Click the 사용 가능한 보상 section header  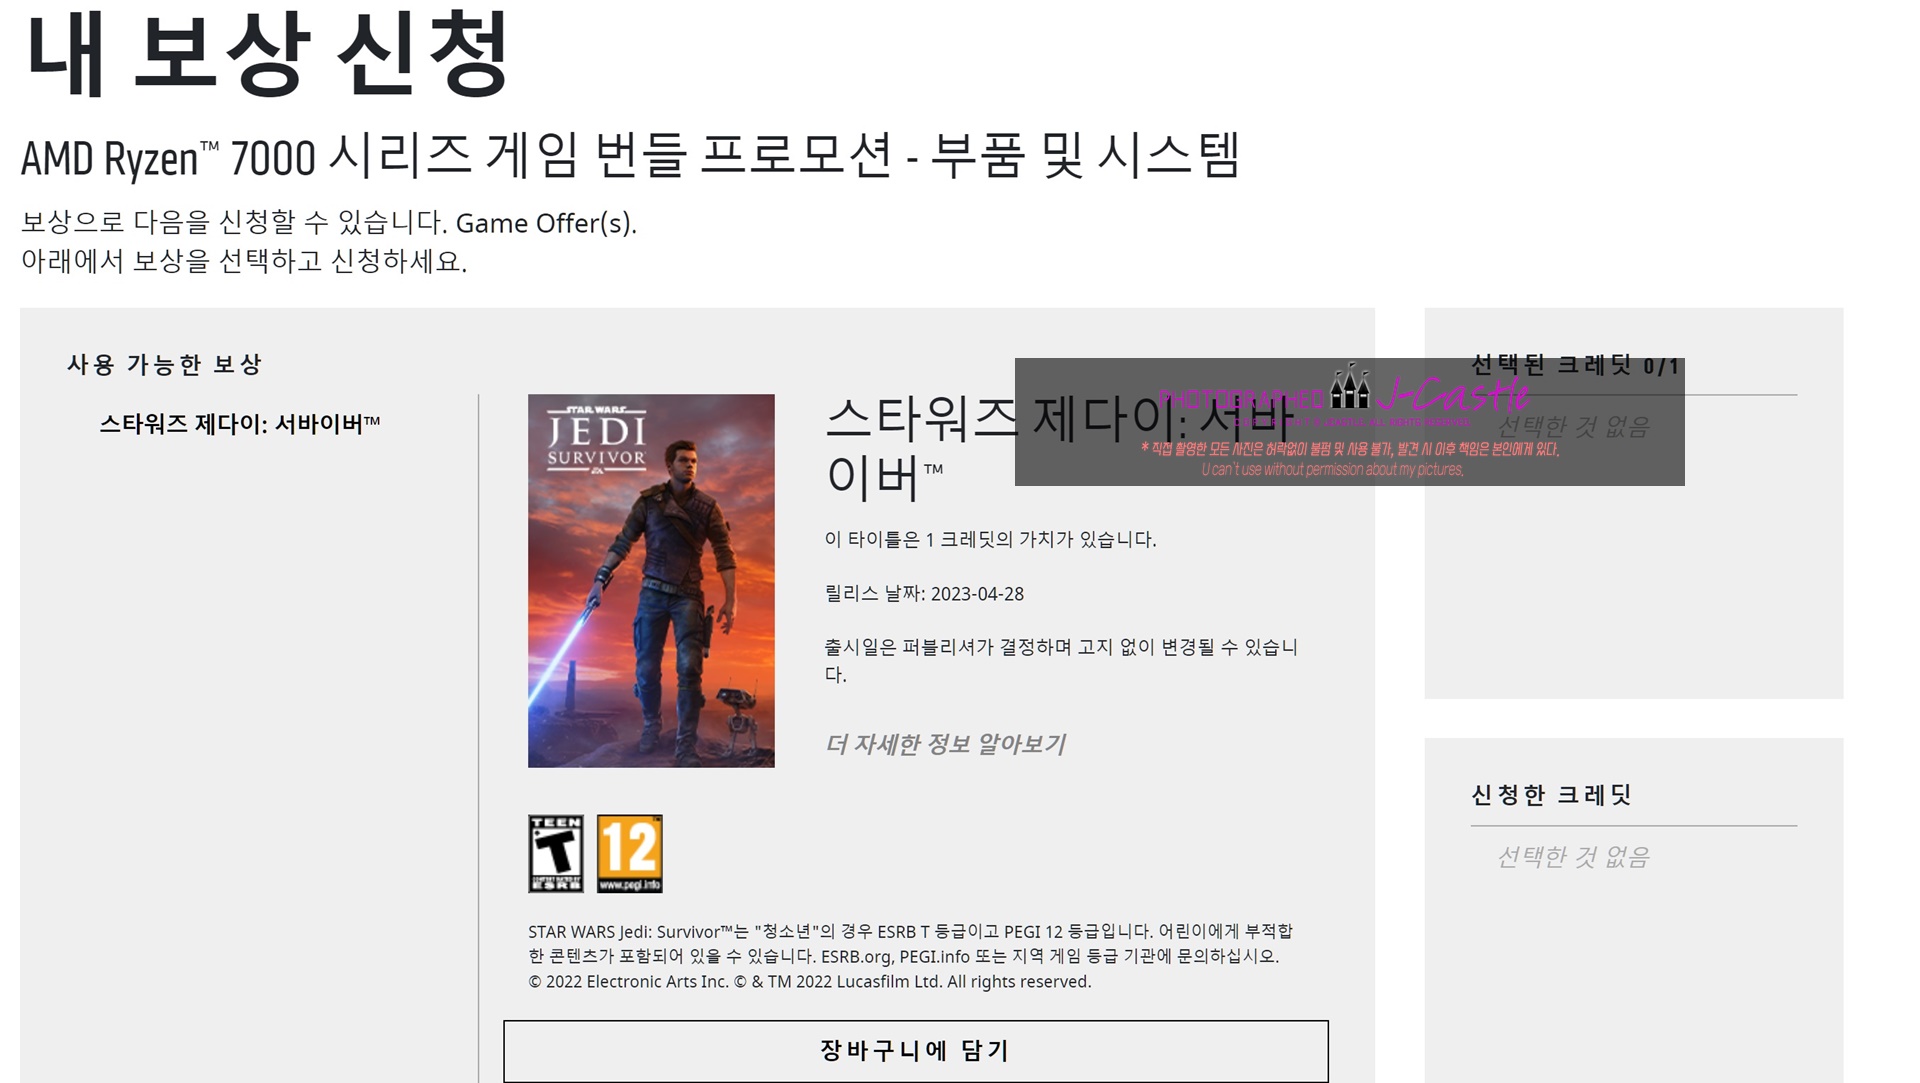pos(165,364)
